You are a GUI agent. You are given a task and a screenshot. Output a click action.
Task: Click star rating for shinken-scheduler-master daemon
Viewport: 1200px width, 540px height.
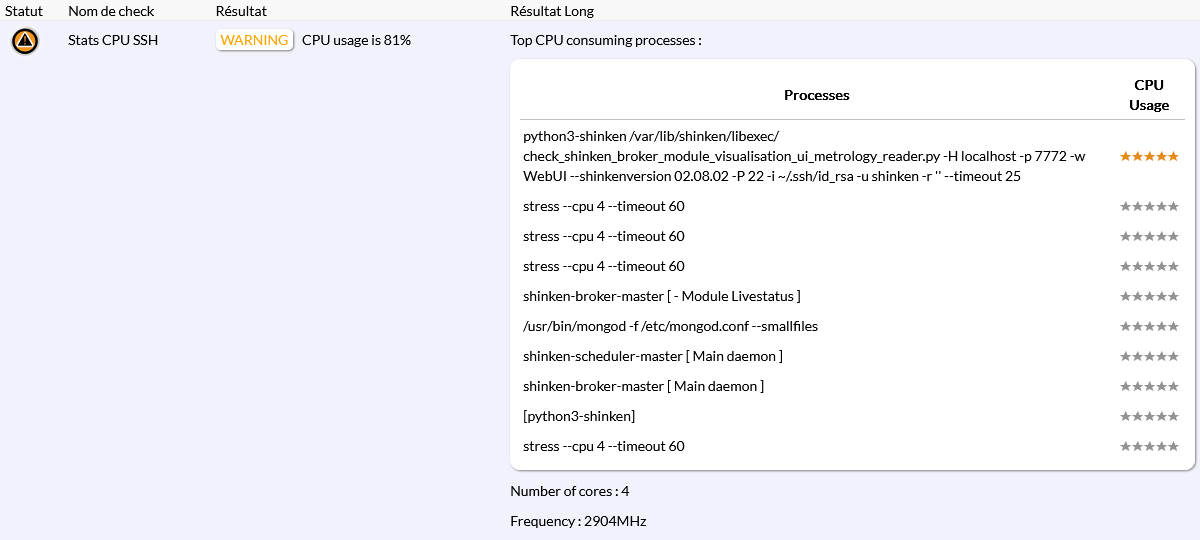tap(1149, 356)
